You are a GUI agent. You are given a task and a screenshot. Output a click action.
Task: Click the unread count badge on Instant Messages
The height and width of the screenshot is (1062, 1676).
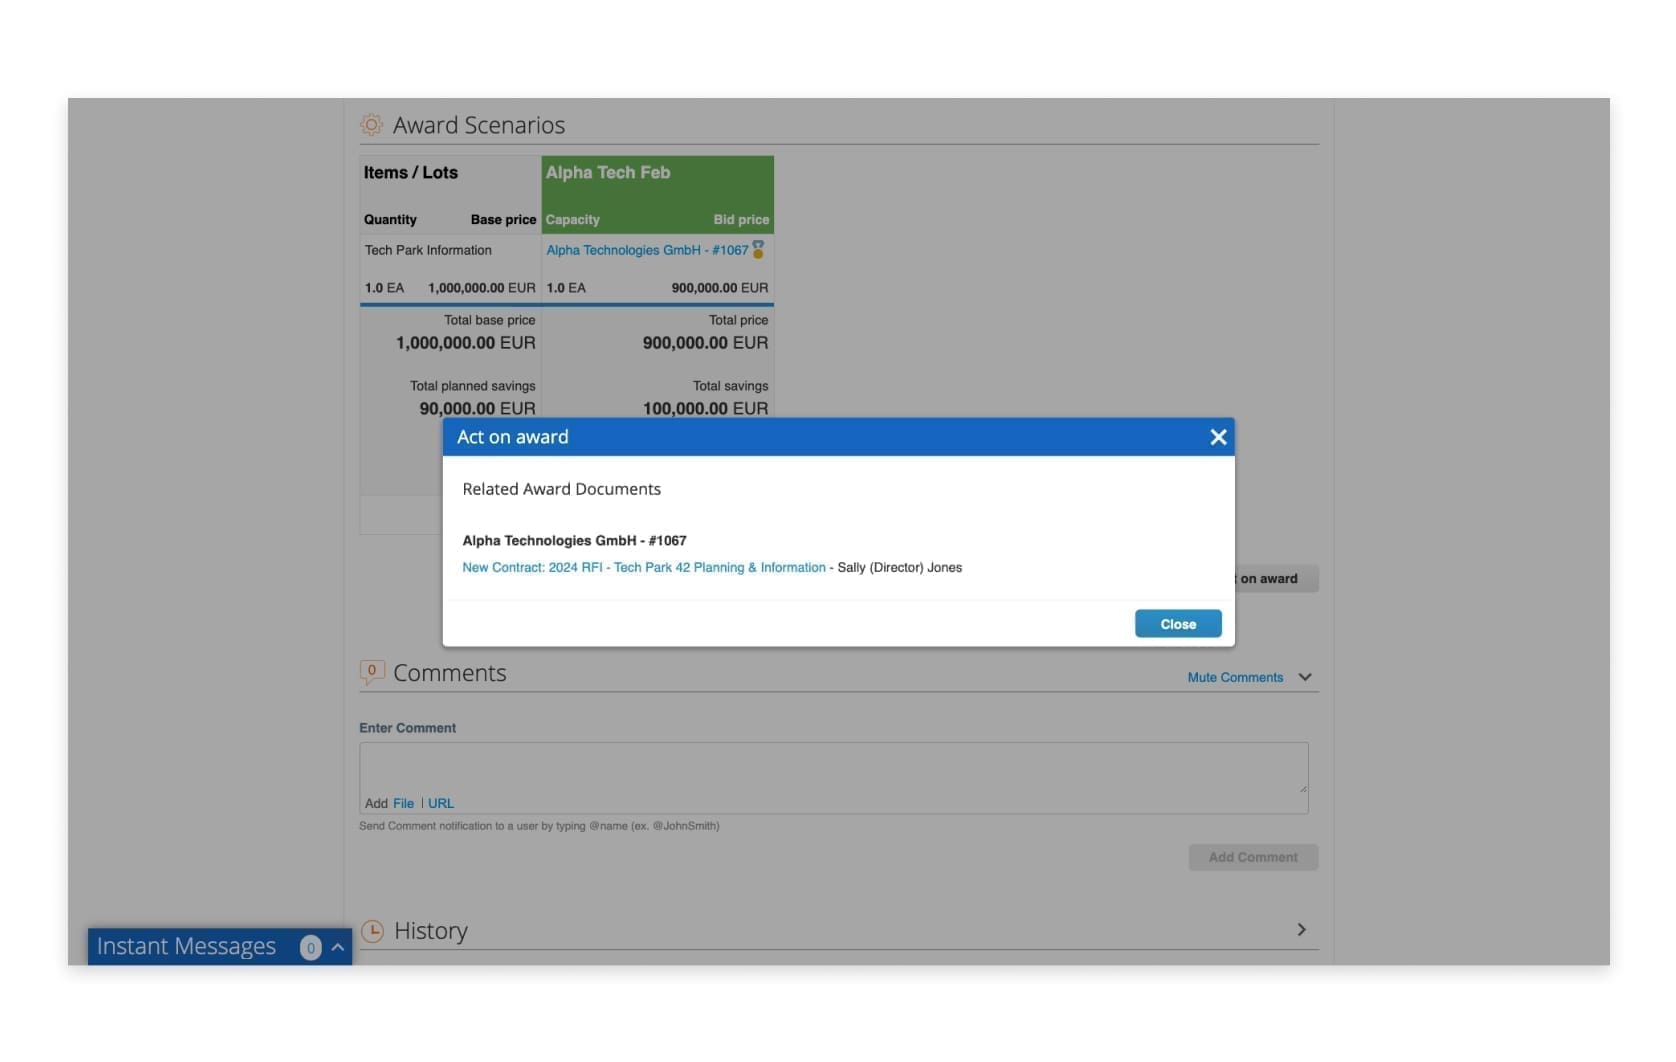(310, 947)
